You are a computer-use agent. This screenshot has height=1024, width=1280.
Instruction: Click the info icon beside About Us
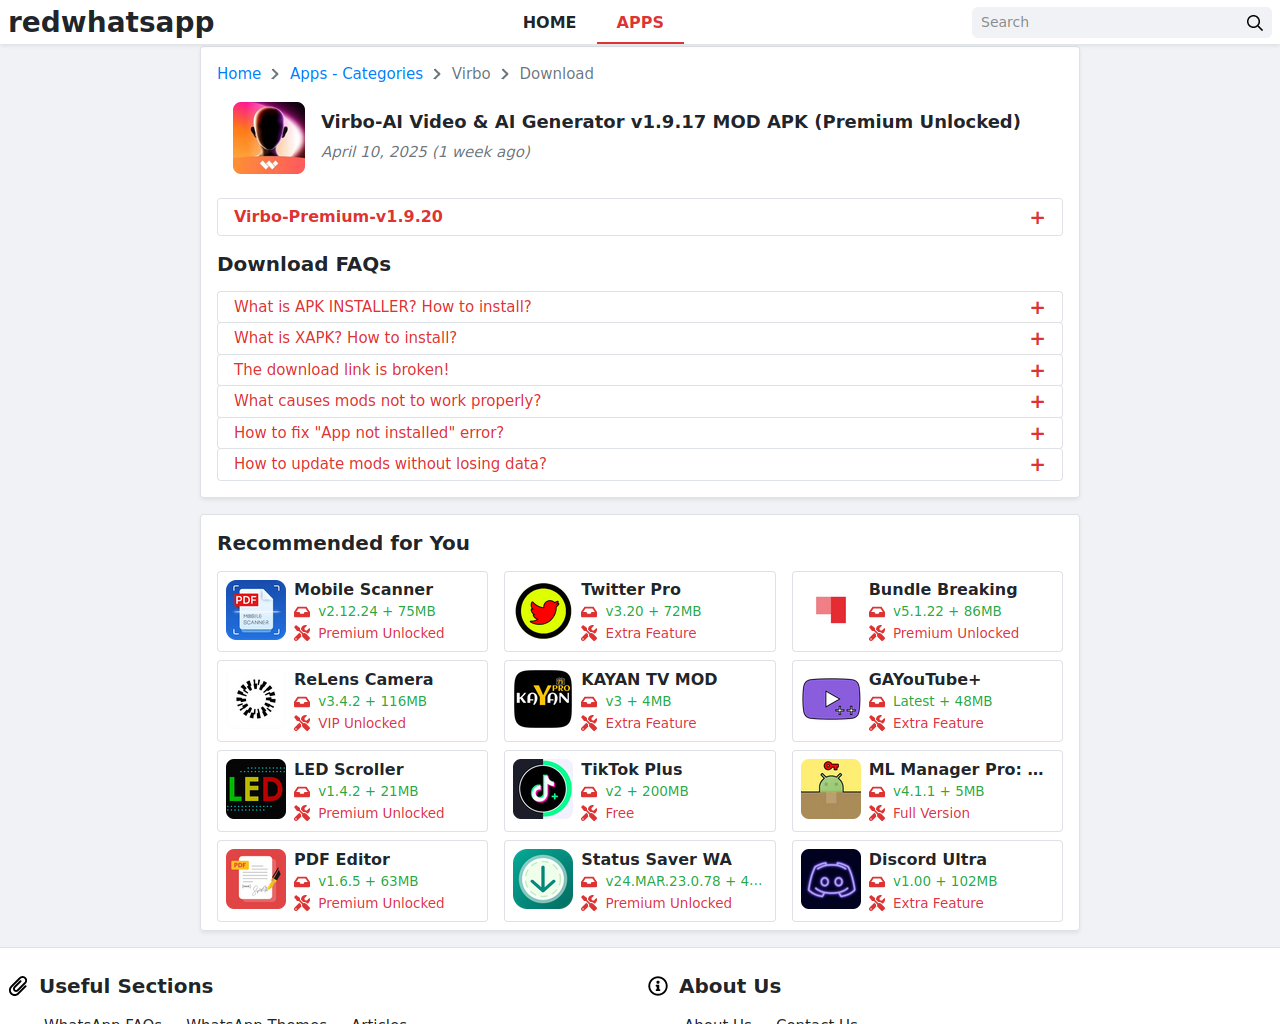click(658, 987)
